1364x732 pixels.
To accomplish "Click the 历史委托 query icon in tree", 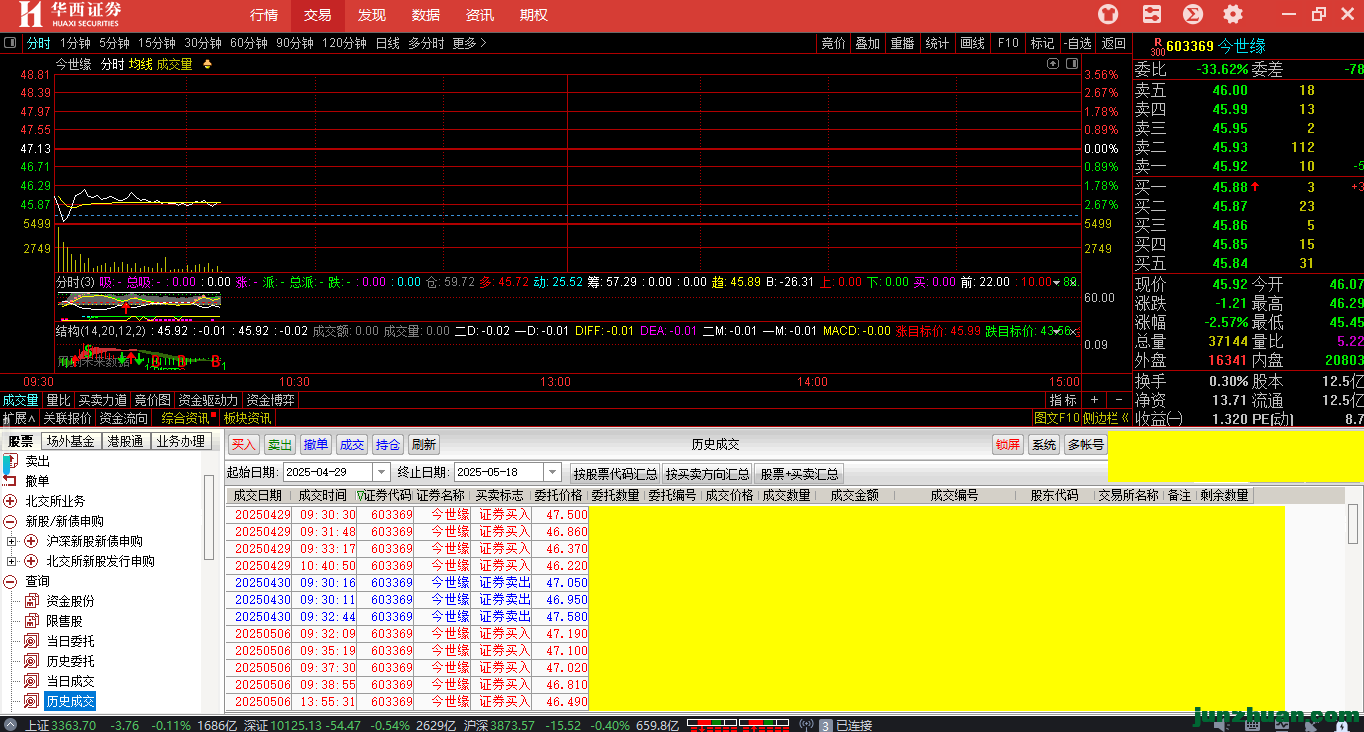I will coord(31,661).
